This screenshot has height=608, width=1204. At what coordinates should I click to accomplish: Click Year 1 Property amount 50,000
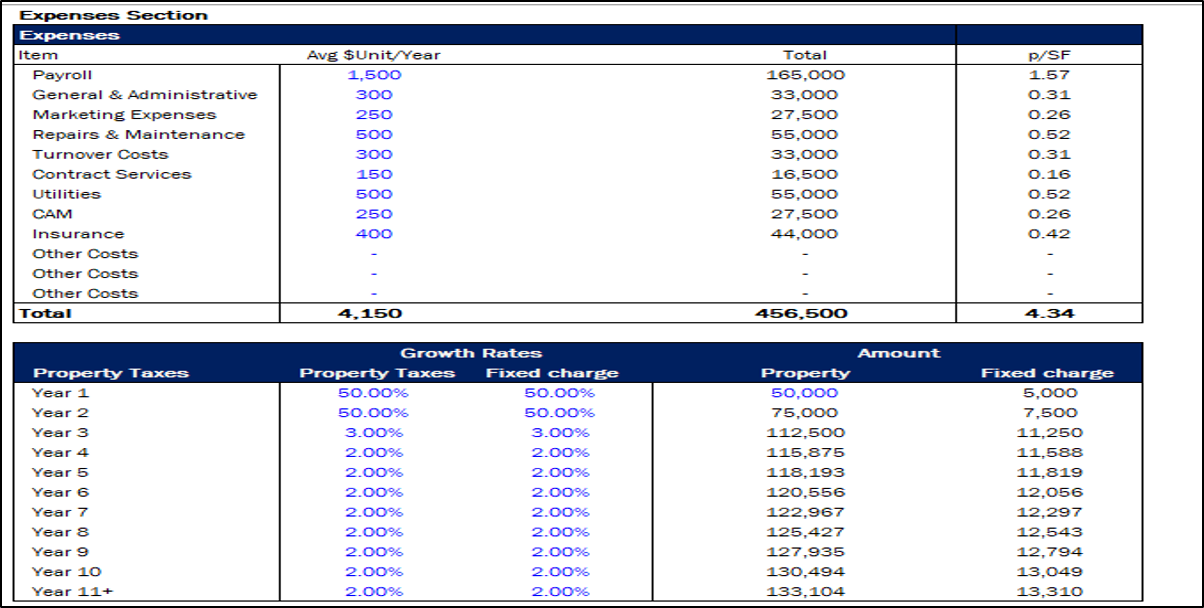805,393
